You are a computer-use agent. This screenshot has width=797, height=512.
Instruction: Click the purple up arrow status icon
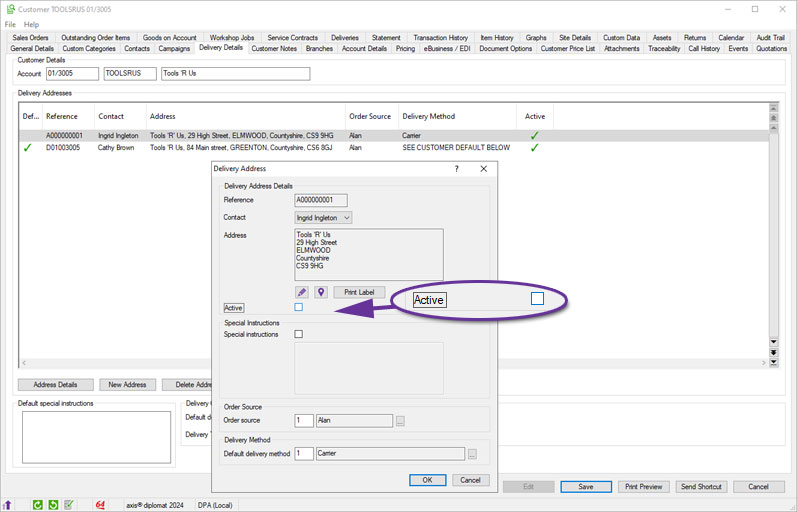(x=8, y=506)
